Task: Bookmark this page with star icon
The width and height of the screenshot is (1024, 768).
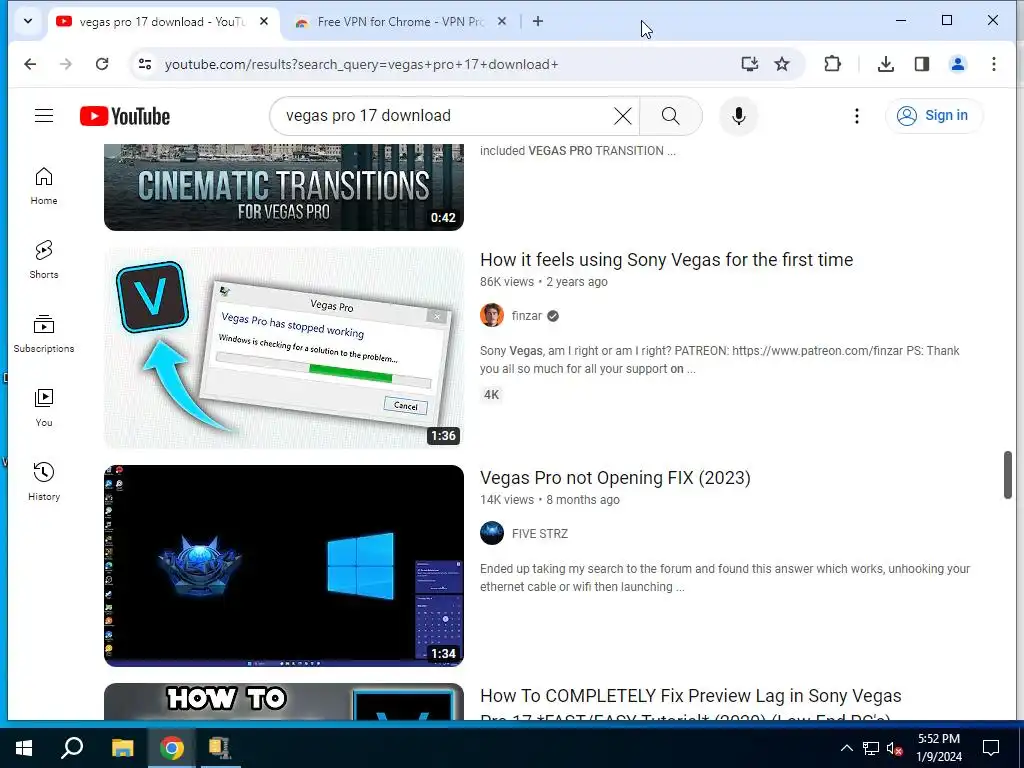Action: 782,64
